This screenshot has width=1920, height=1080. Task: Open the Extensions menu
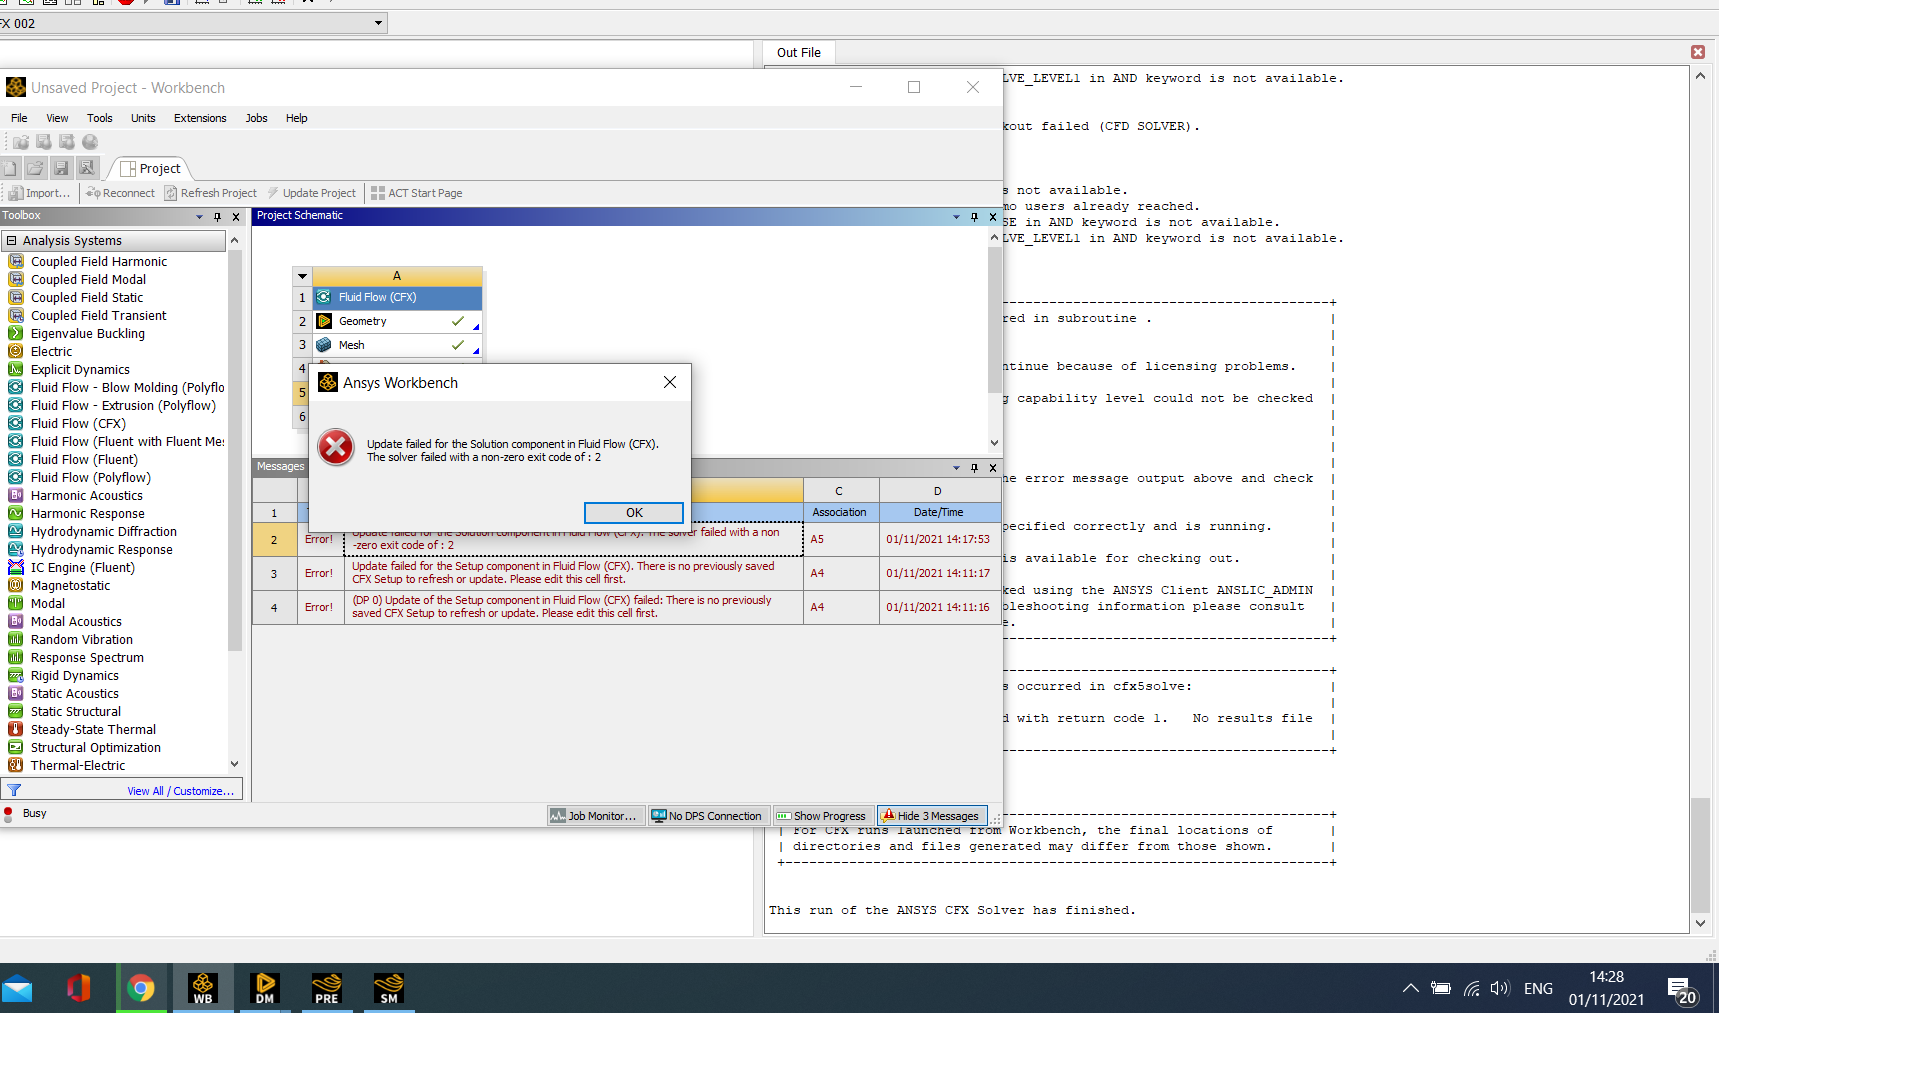click(x=200, y=118)
